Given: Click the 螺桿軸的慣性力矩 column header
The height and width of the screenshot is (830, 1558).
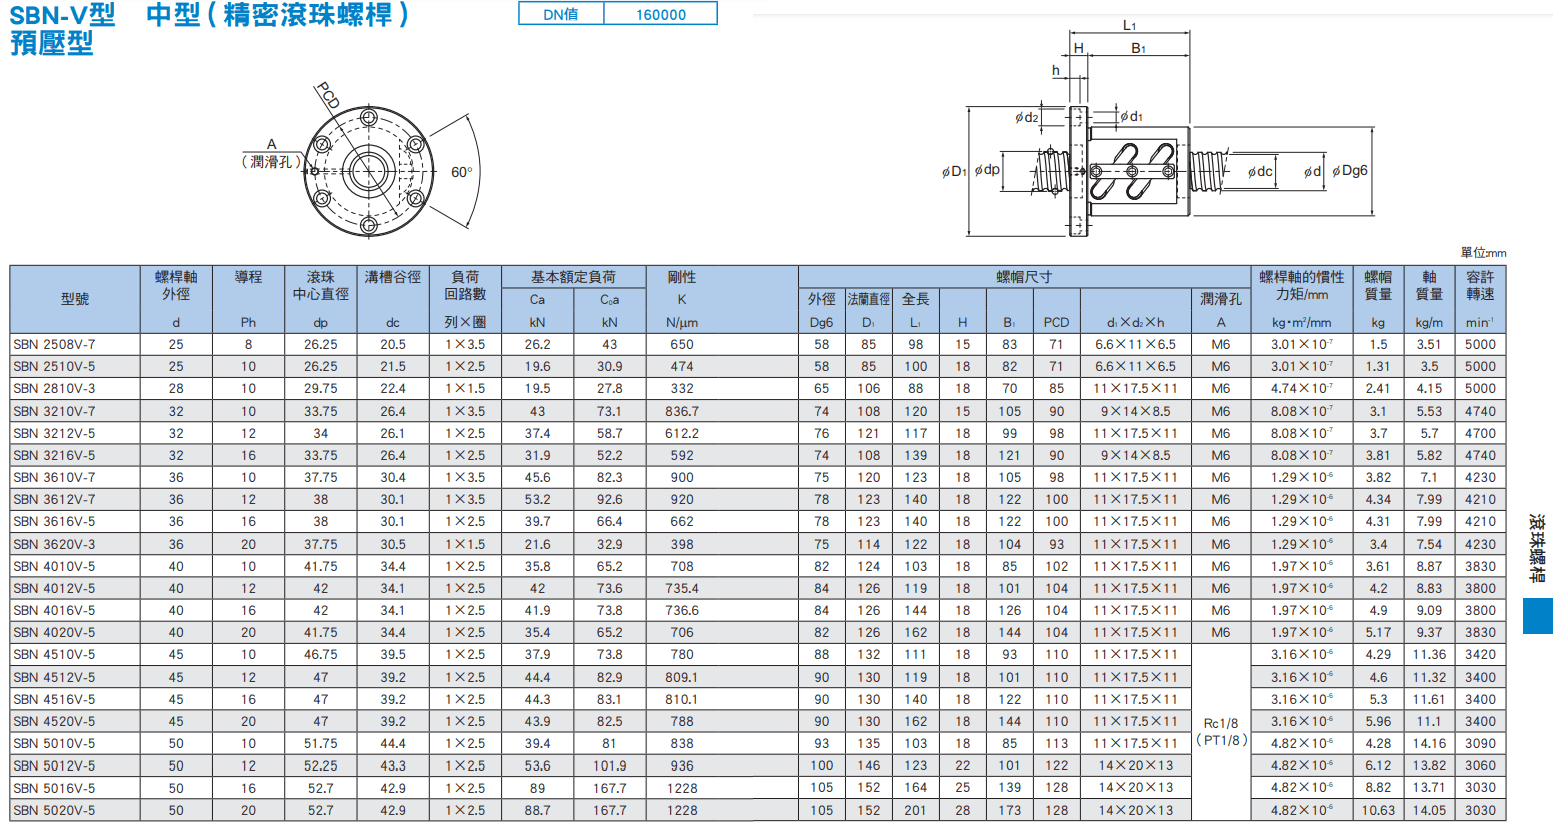Looking at the screenshot, I should tap(1302, 299).
